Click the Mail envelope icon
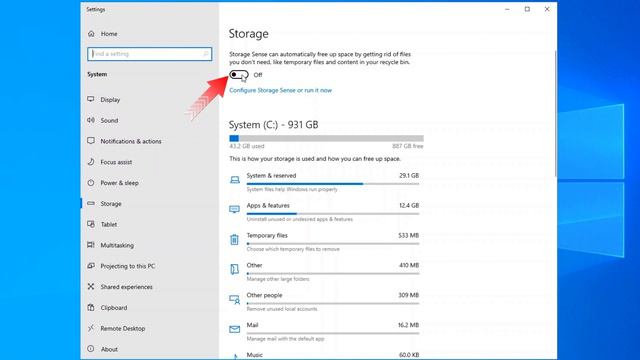This screenshot has height=360, width=640. 235,329
